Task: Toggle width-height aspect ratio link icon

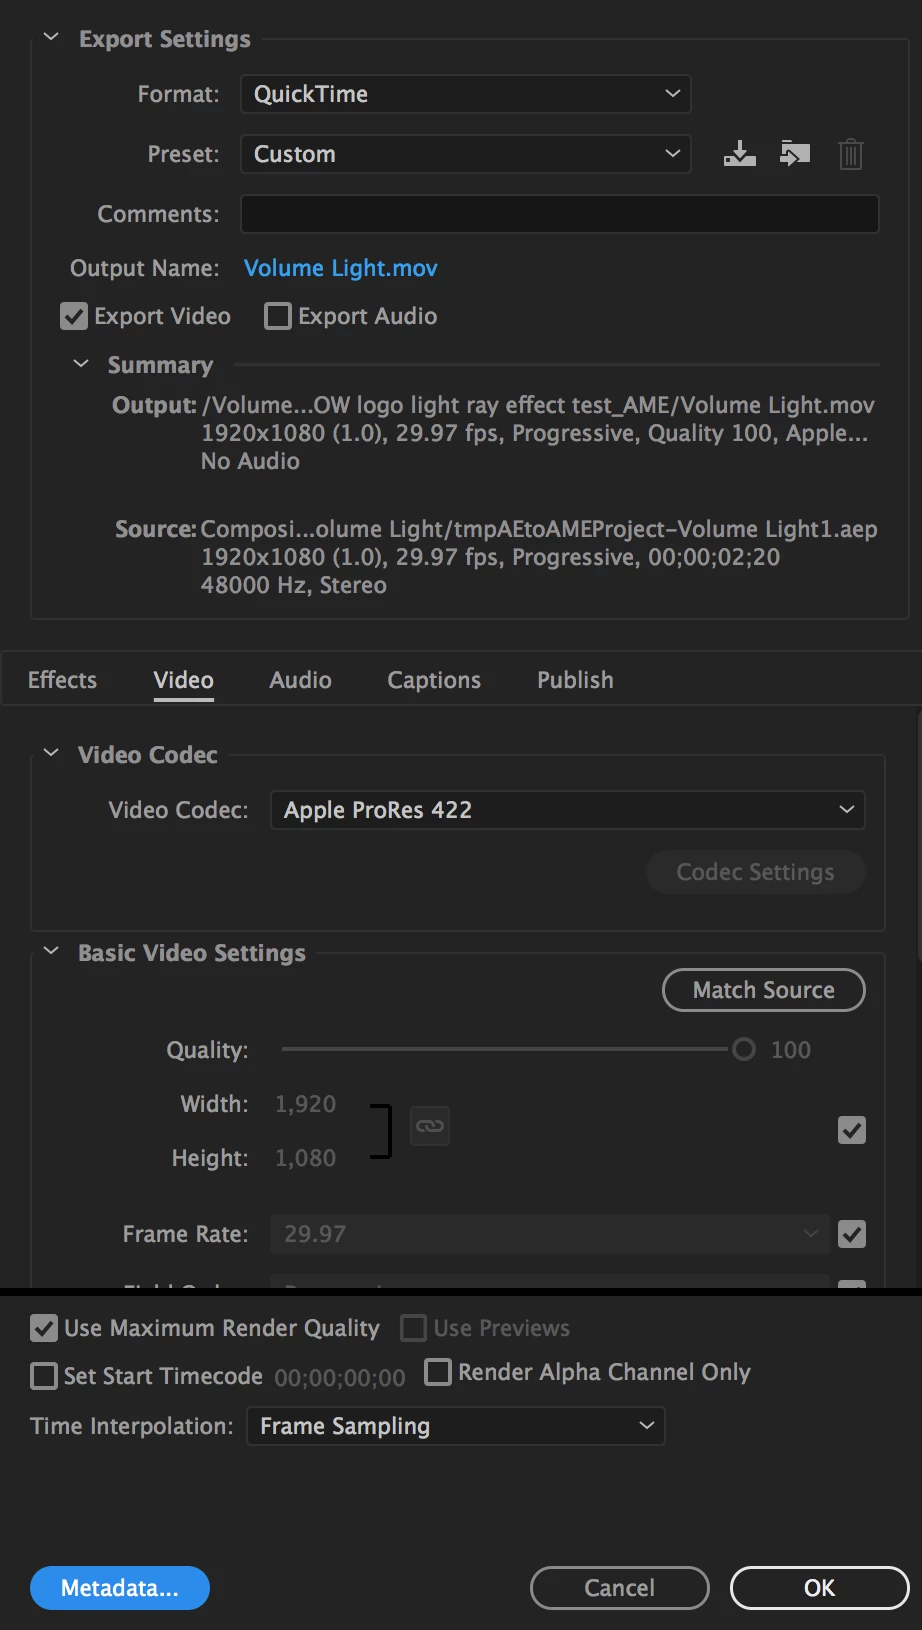Action: coord(430,1126)
